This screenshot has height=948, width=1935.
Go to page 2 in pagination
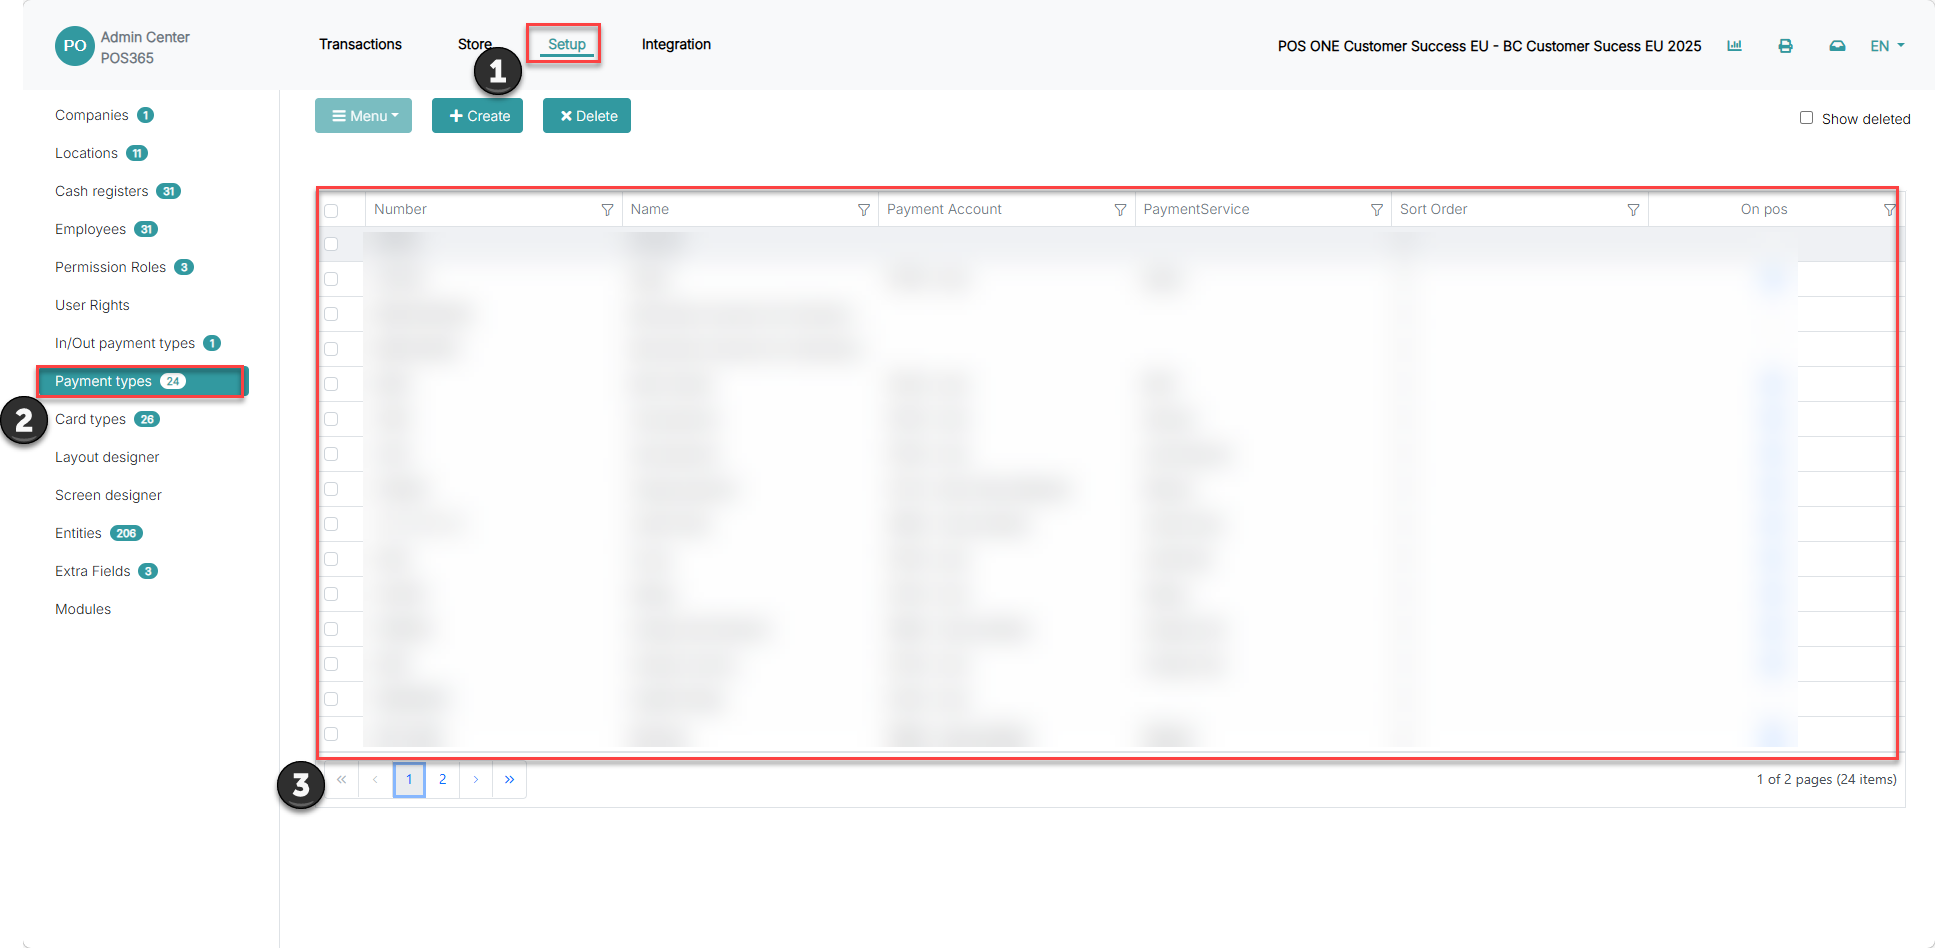(442, 780)
